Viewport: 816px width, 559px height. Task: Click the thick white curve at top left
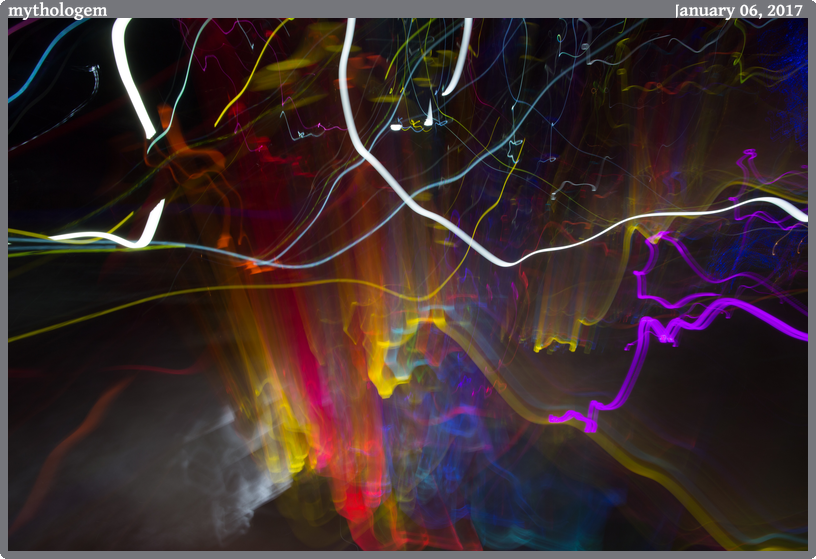[x=130, y=80]
